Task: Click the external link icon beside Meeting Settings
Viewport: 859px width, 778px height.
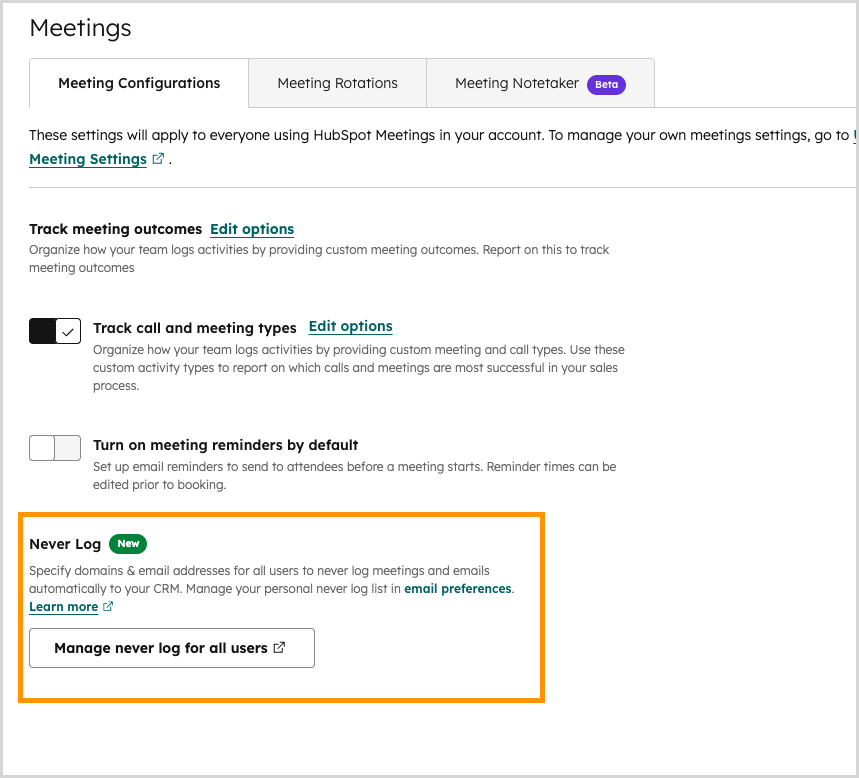Action: tap(157, 158)
